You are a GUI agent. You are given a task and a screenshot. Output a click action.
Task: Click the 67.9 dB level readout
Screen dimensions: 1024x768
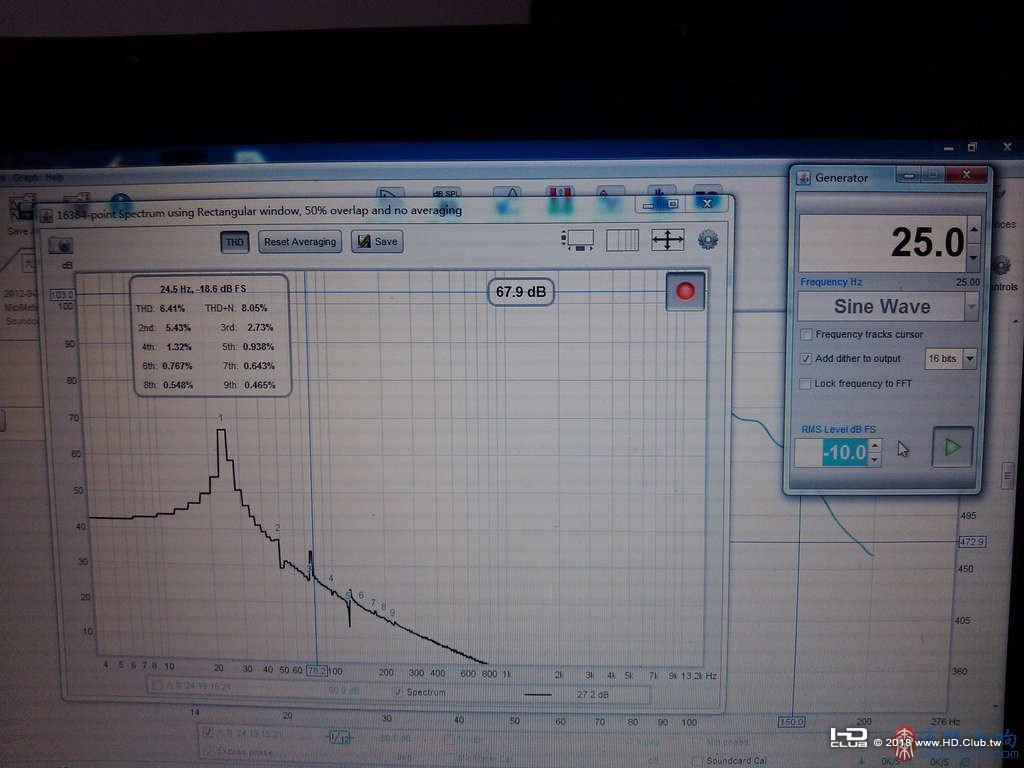[520, 292]
